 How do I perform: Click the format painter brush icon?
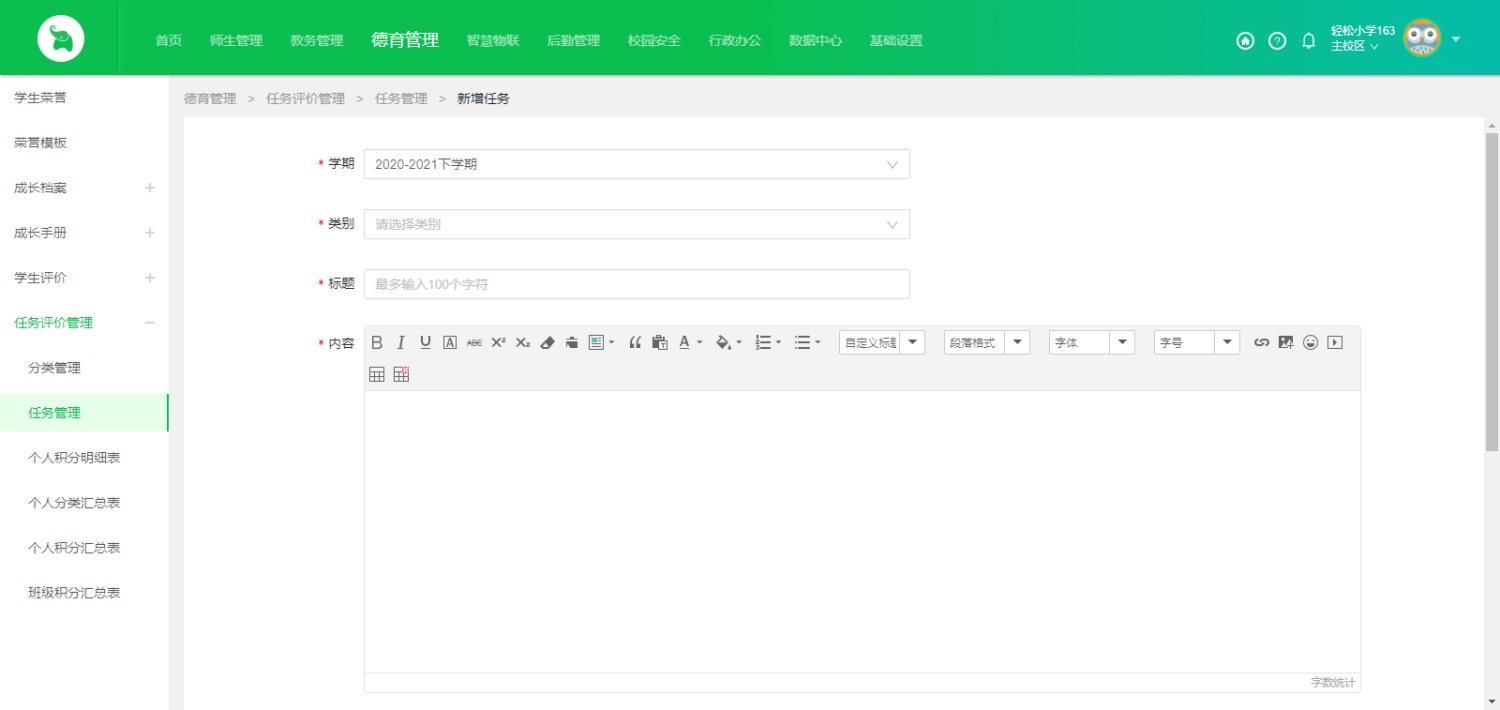572,342
